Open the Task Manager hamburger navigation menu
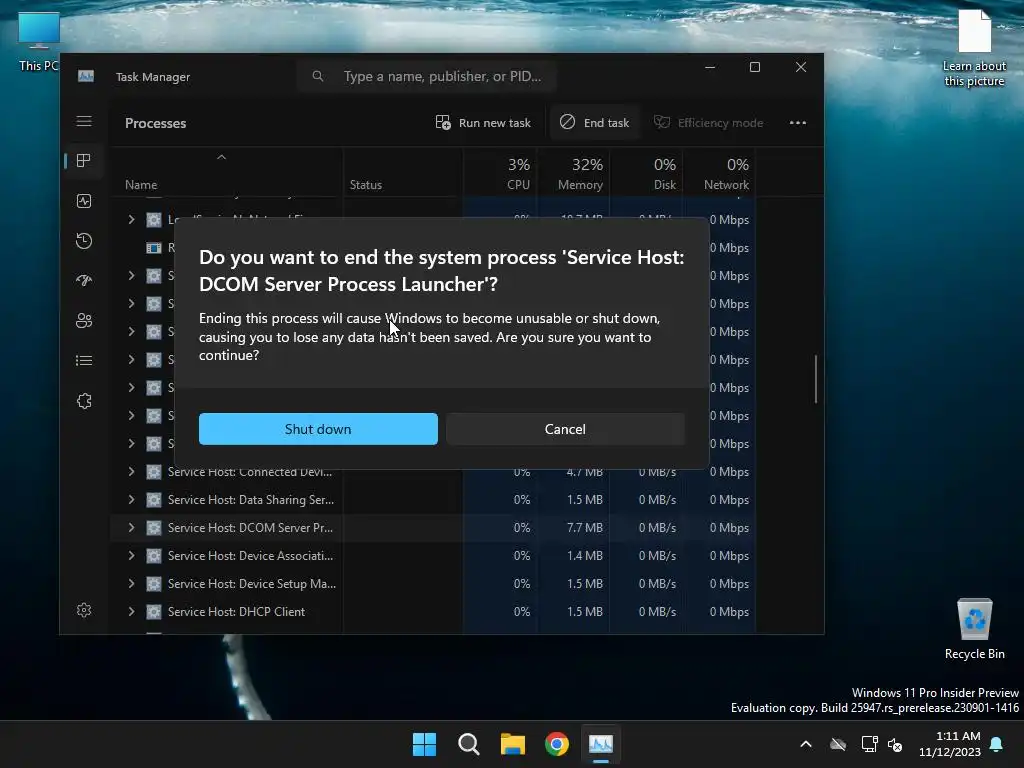Image resolution: width=1024 pixels, height=768 pixels. 84,121
